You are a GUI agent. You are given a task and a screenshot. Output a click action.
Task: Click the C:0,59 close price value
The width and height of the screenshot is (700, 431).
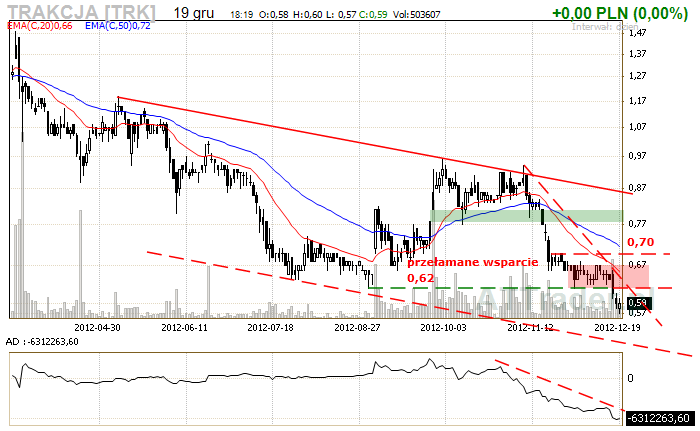tap(373, 15)
